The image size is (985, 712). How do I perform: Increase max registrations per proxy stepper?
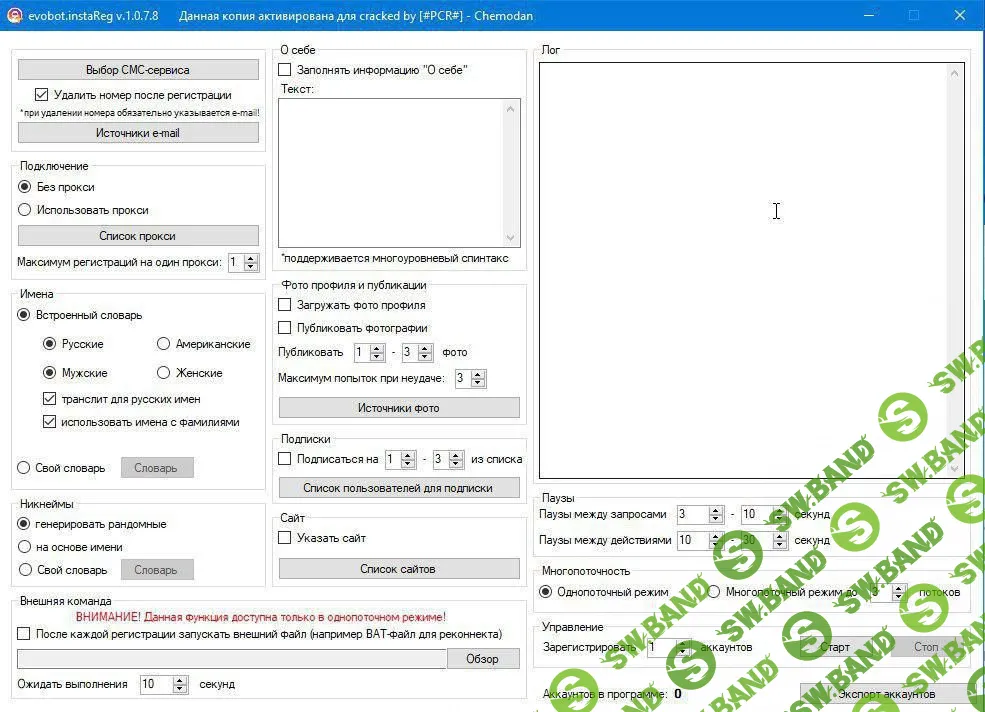[251, 258]
